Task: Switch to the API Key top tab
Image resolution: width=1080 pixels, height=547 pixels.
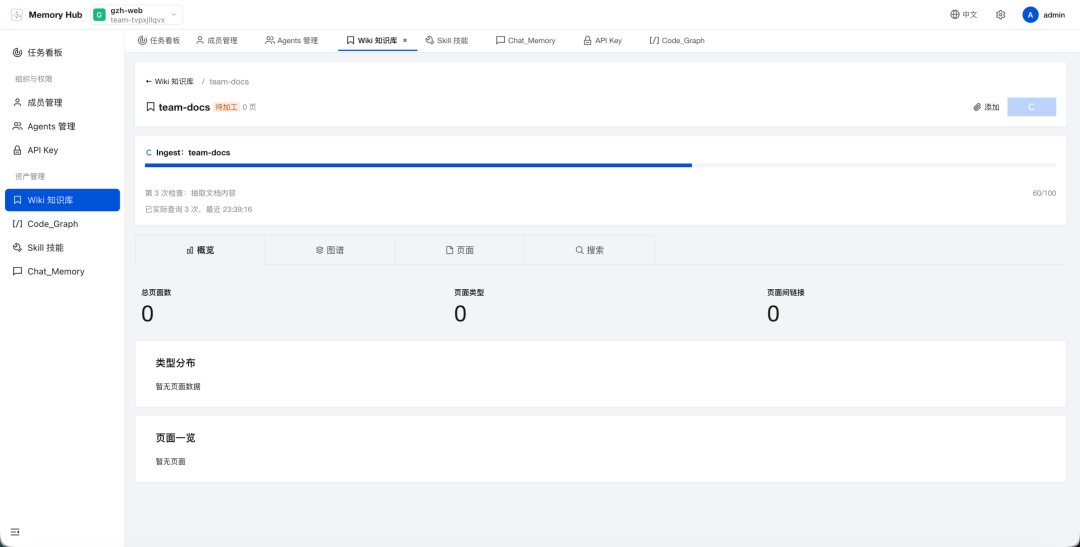Action: tap(603, 41)
